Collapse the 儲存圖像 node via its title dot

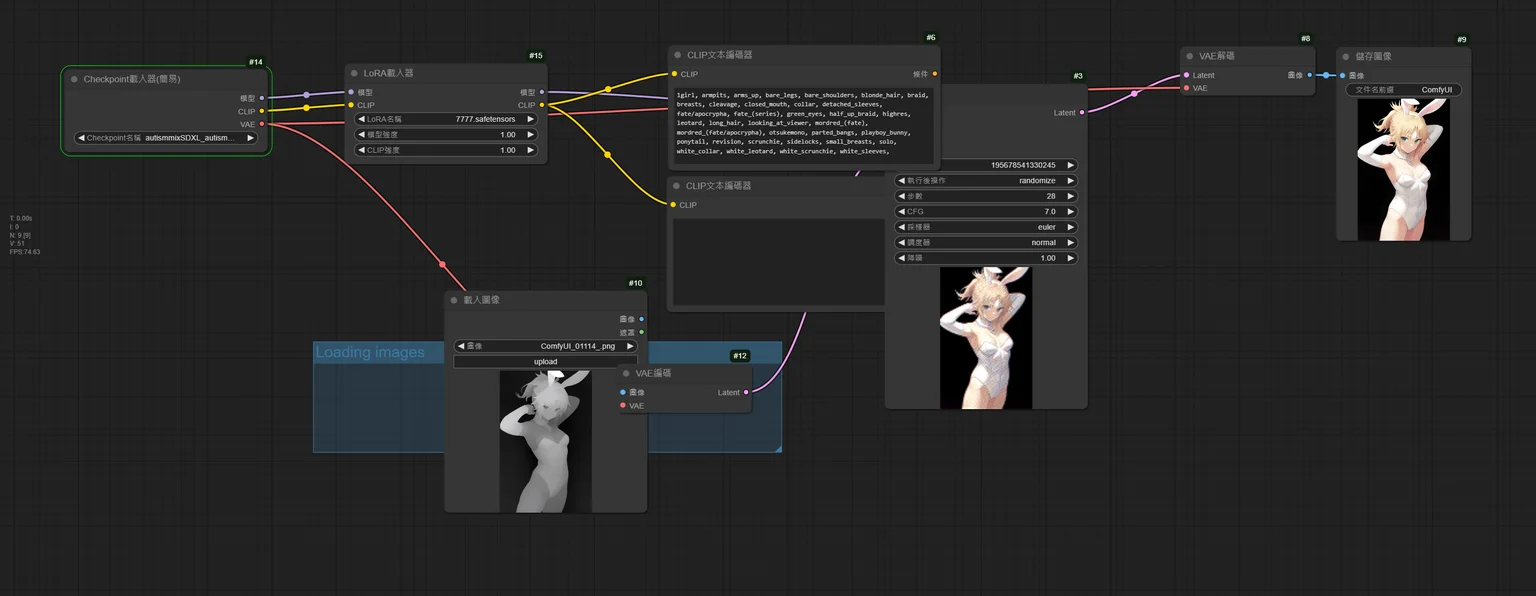(x=1345, y=57)
